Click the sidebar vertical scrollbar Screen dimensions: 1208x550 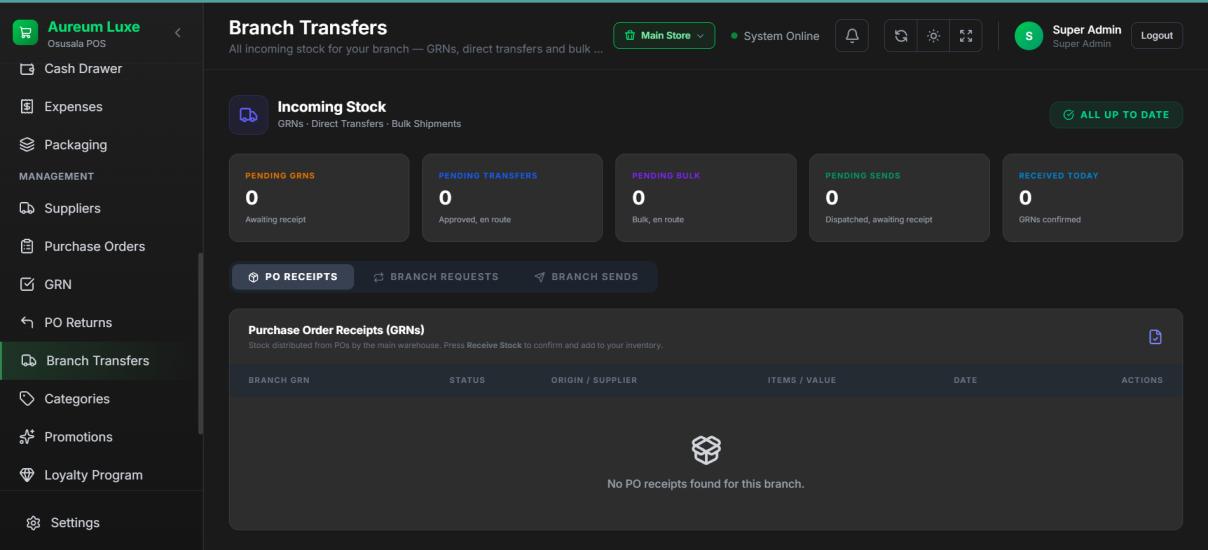(x=200, y=343)
